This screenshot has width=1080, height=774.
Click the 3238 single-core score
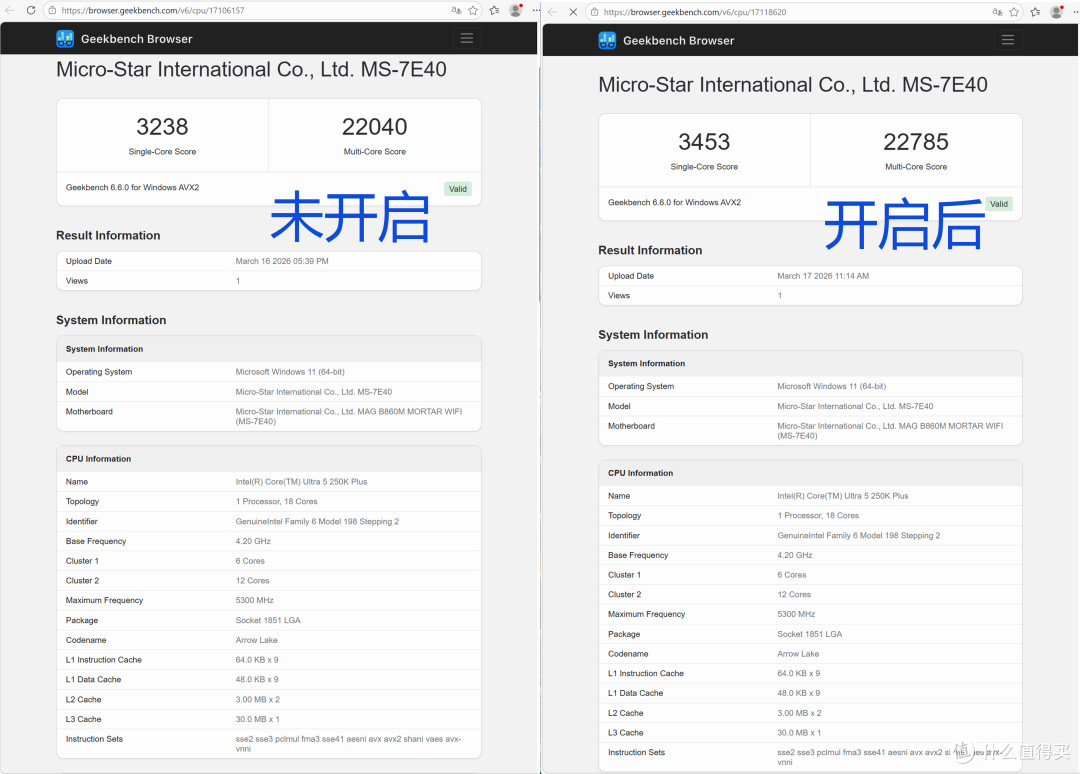click(x=162, y=127)
